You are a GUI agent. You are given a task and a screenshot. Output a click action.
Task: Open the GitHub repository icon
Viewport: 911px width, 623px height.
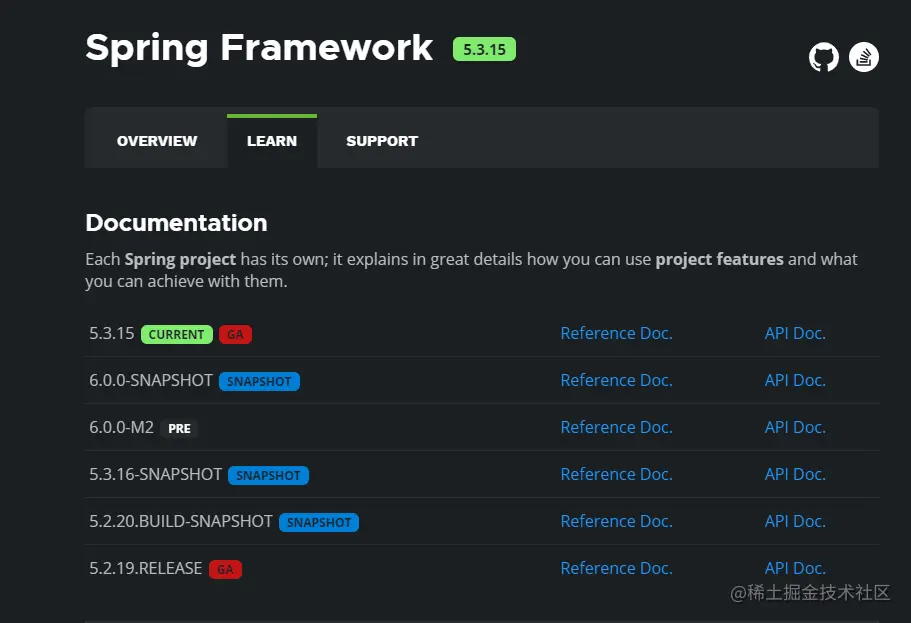point(824,57)
